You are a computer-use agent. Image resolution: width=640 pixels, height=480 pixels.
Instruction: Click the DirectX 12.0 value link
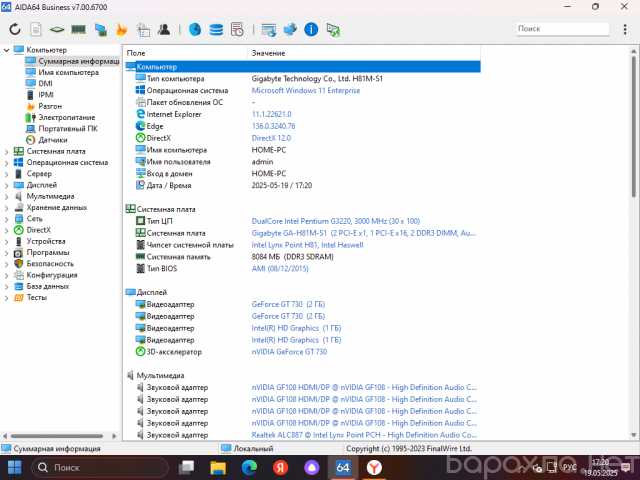tap(271, 138)
